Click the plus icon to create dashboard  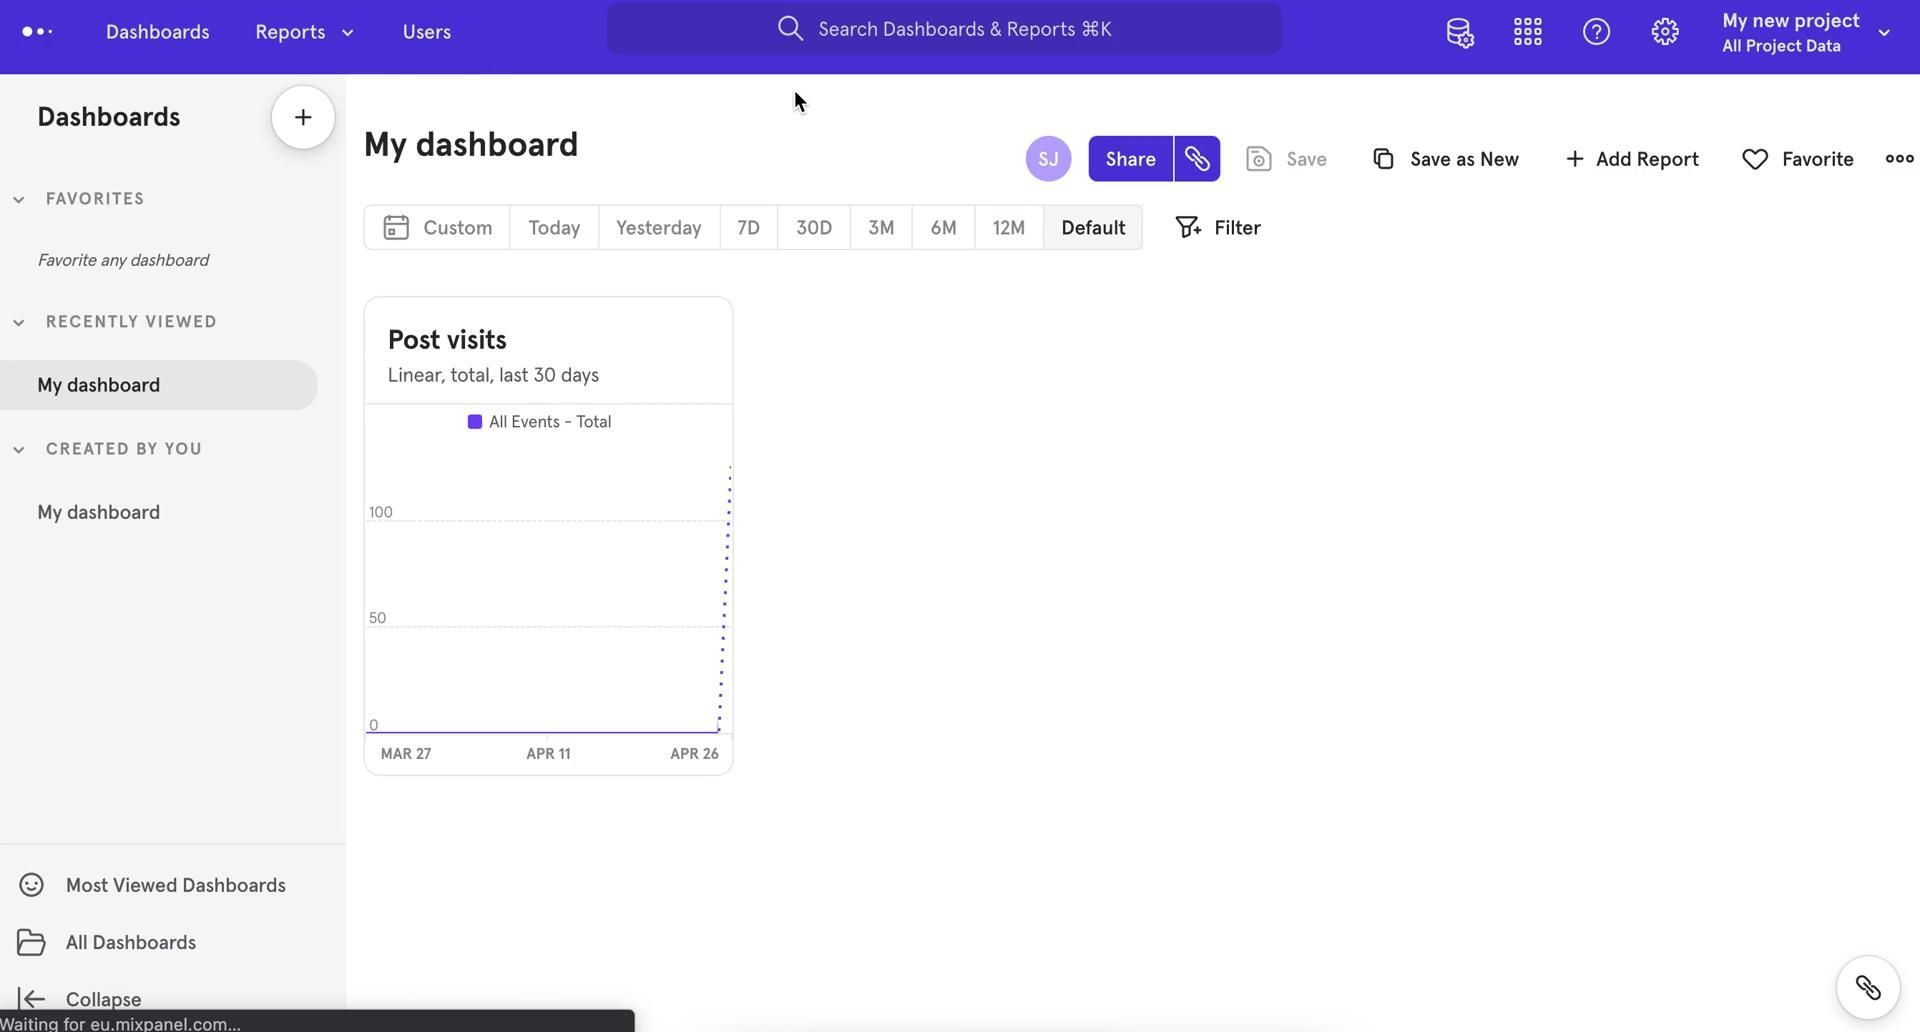click(x=303, y=118)
